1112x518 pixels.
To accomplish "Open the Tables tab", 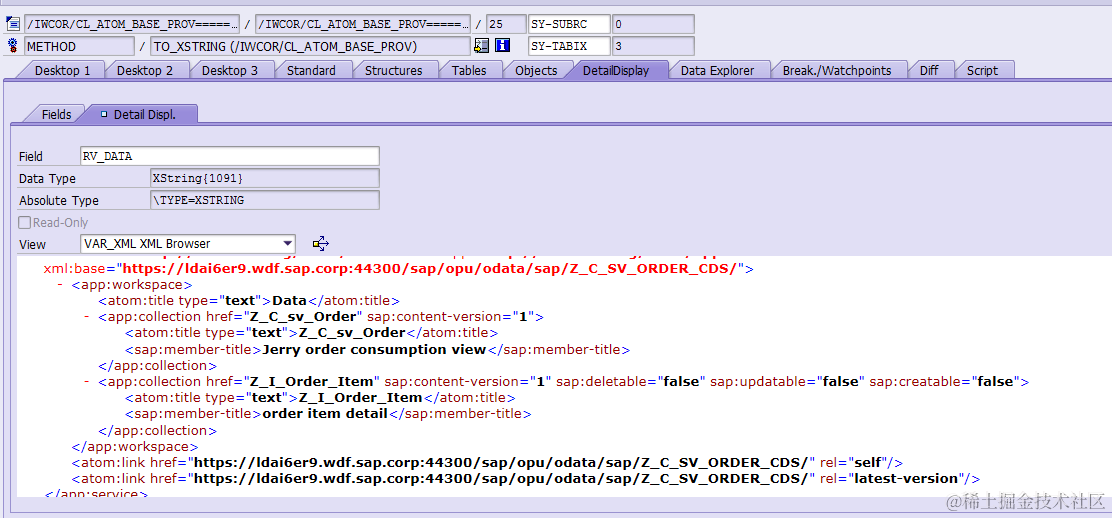I will tap(469, 70).
